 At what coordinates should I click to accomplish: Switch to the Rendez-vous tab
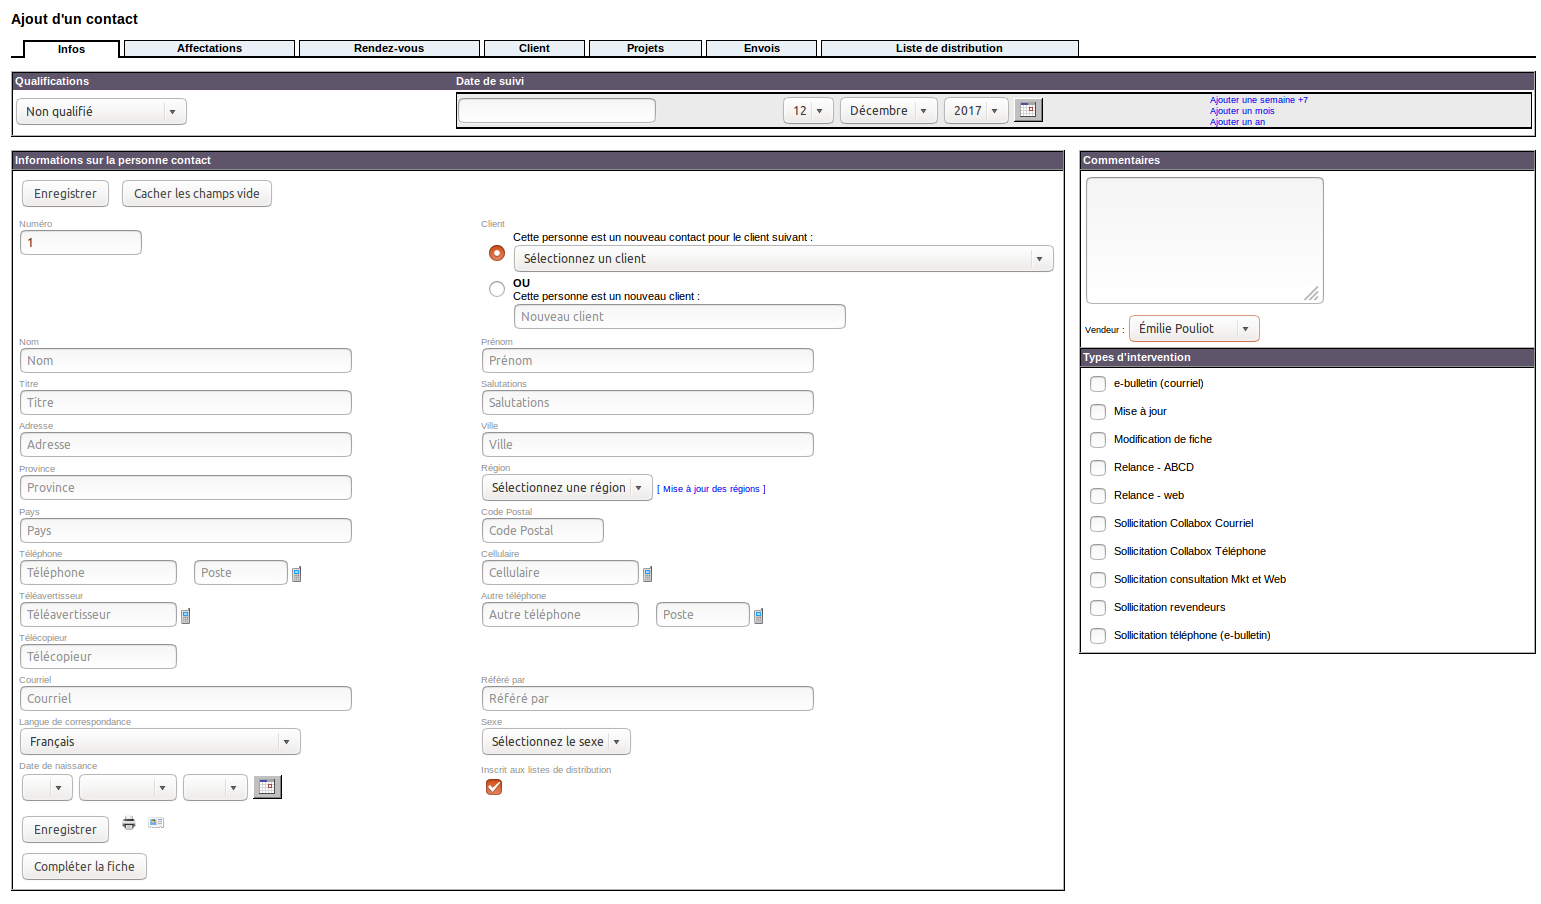389,48
